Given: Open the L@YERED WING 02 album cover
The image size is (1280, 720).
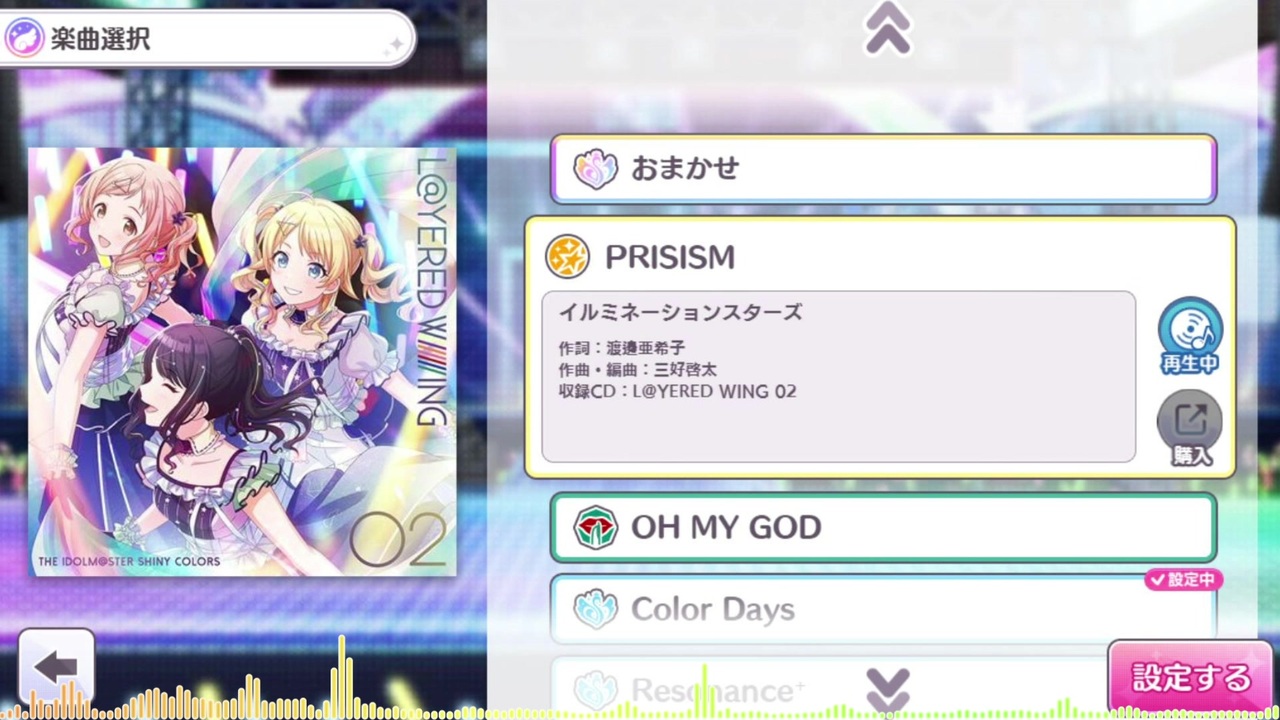Looking at the screenshot, I should (x=241, y=361).
